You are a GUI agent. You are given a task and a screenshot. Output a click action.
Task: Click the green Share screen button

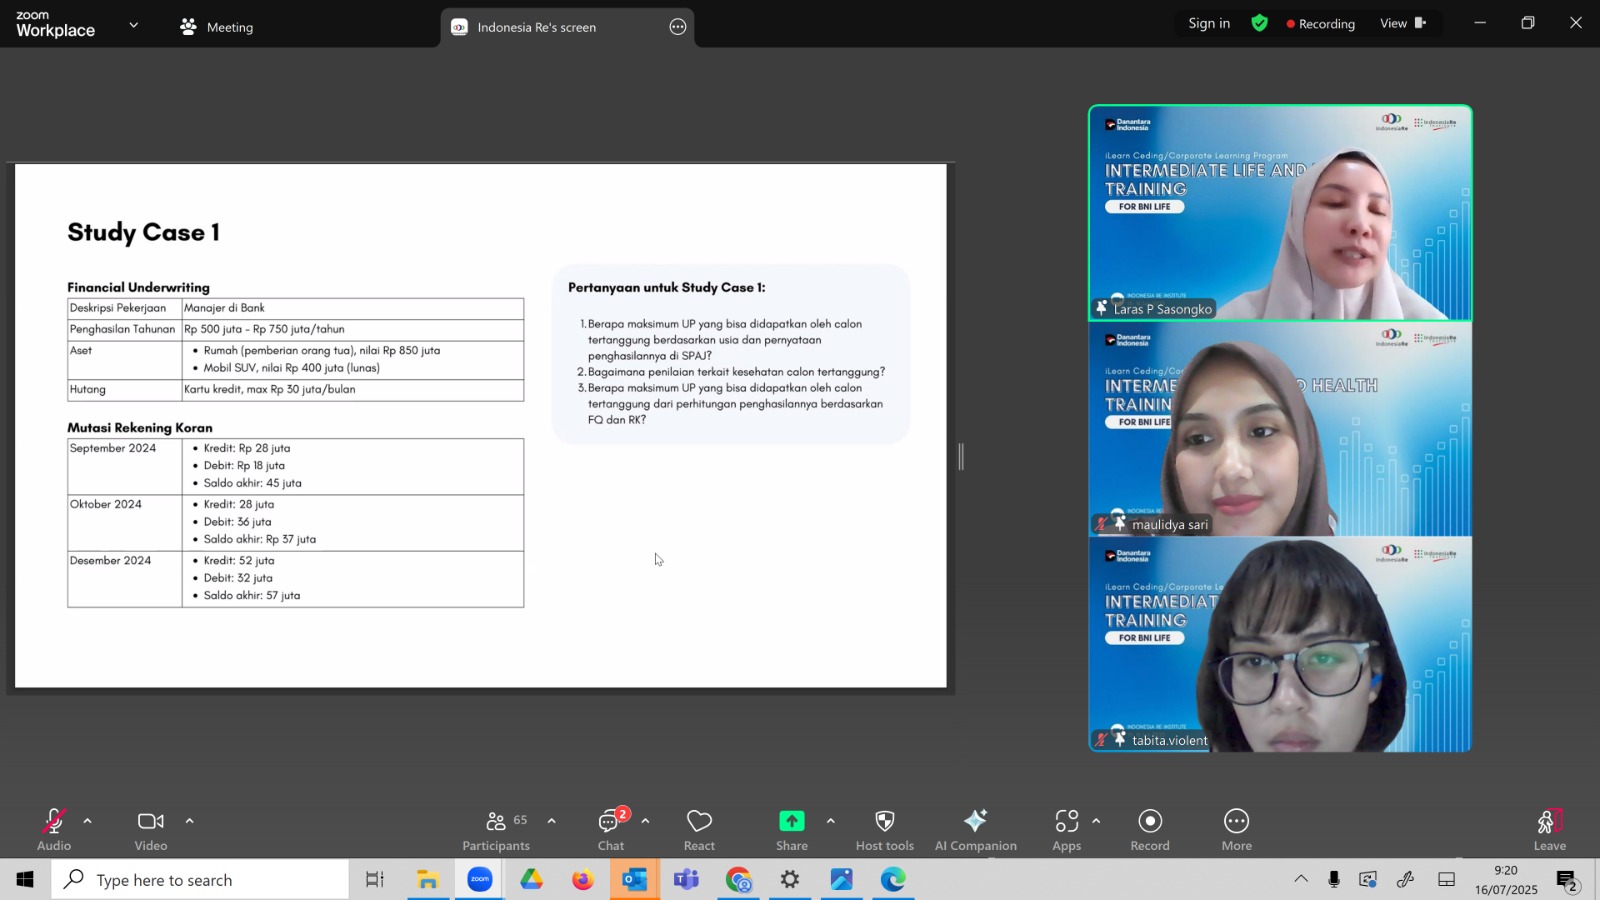point(791,829)
